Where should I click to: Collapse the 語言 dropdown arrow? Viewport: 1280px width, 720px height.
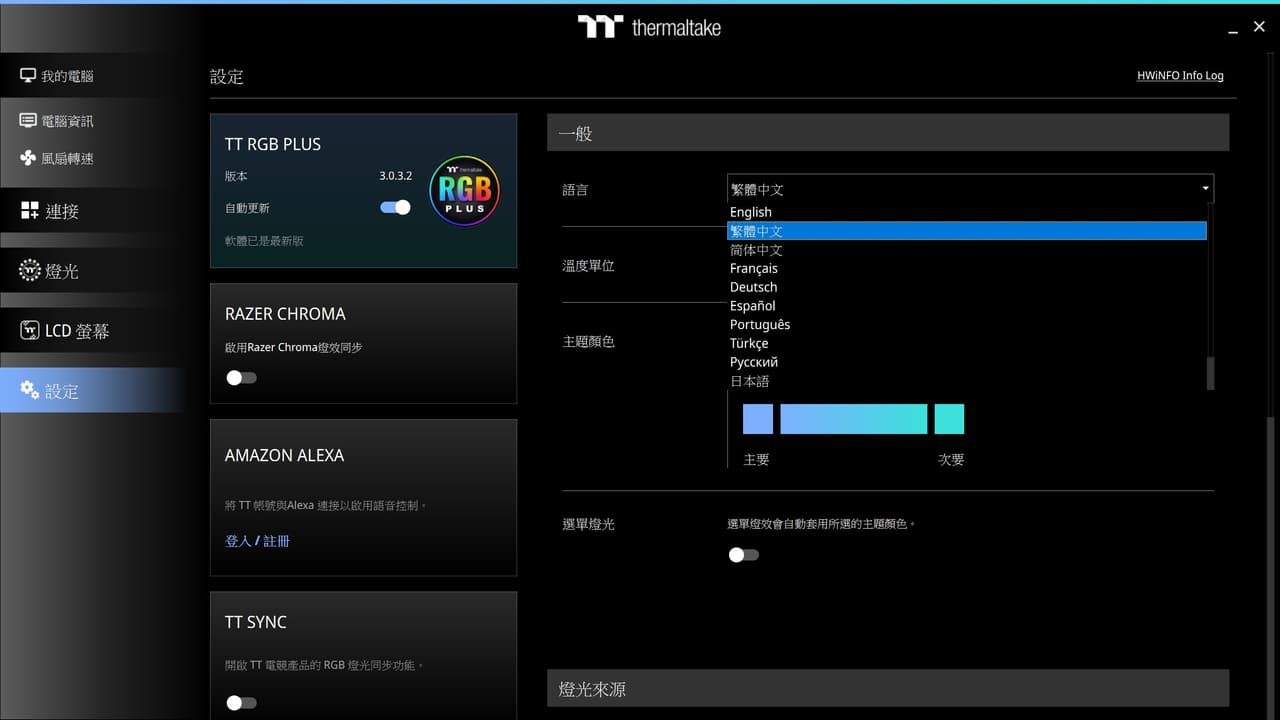(x=1205, y=188)
